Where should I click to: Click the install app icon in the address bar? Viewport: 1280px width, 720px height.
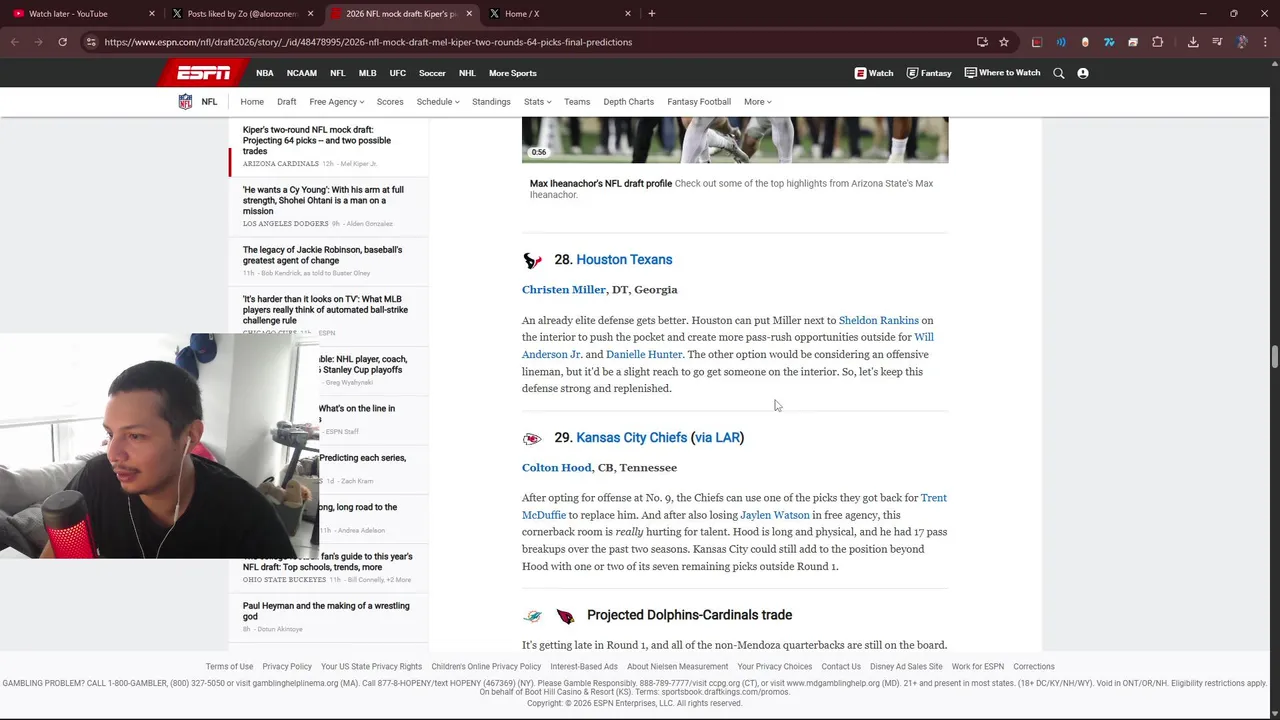(x=982, y=42)
